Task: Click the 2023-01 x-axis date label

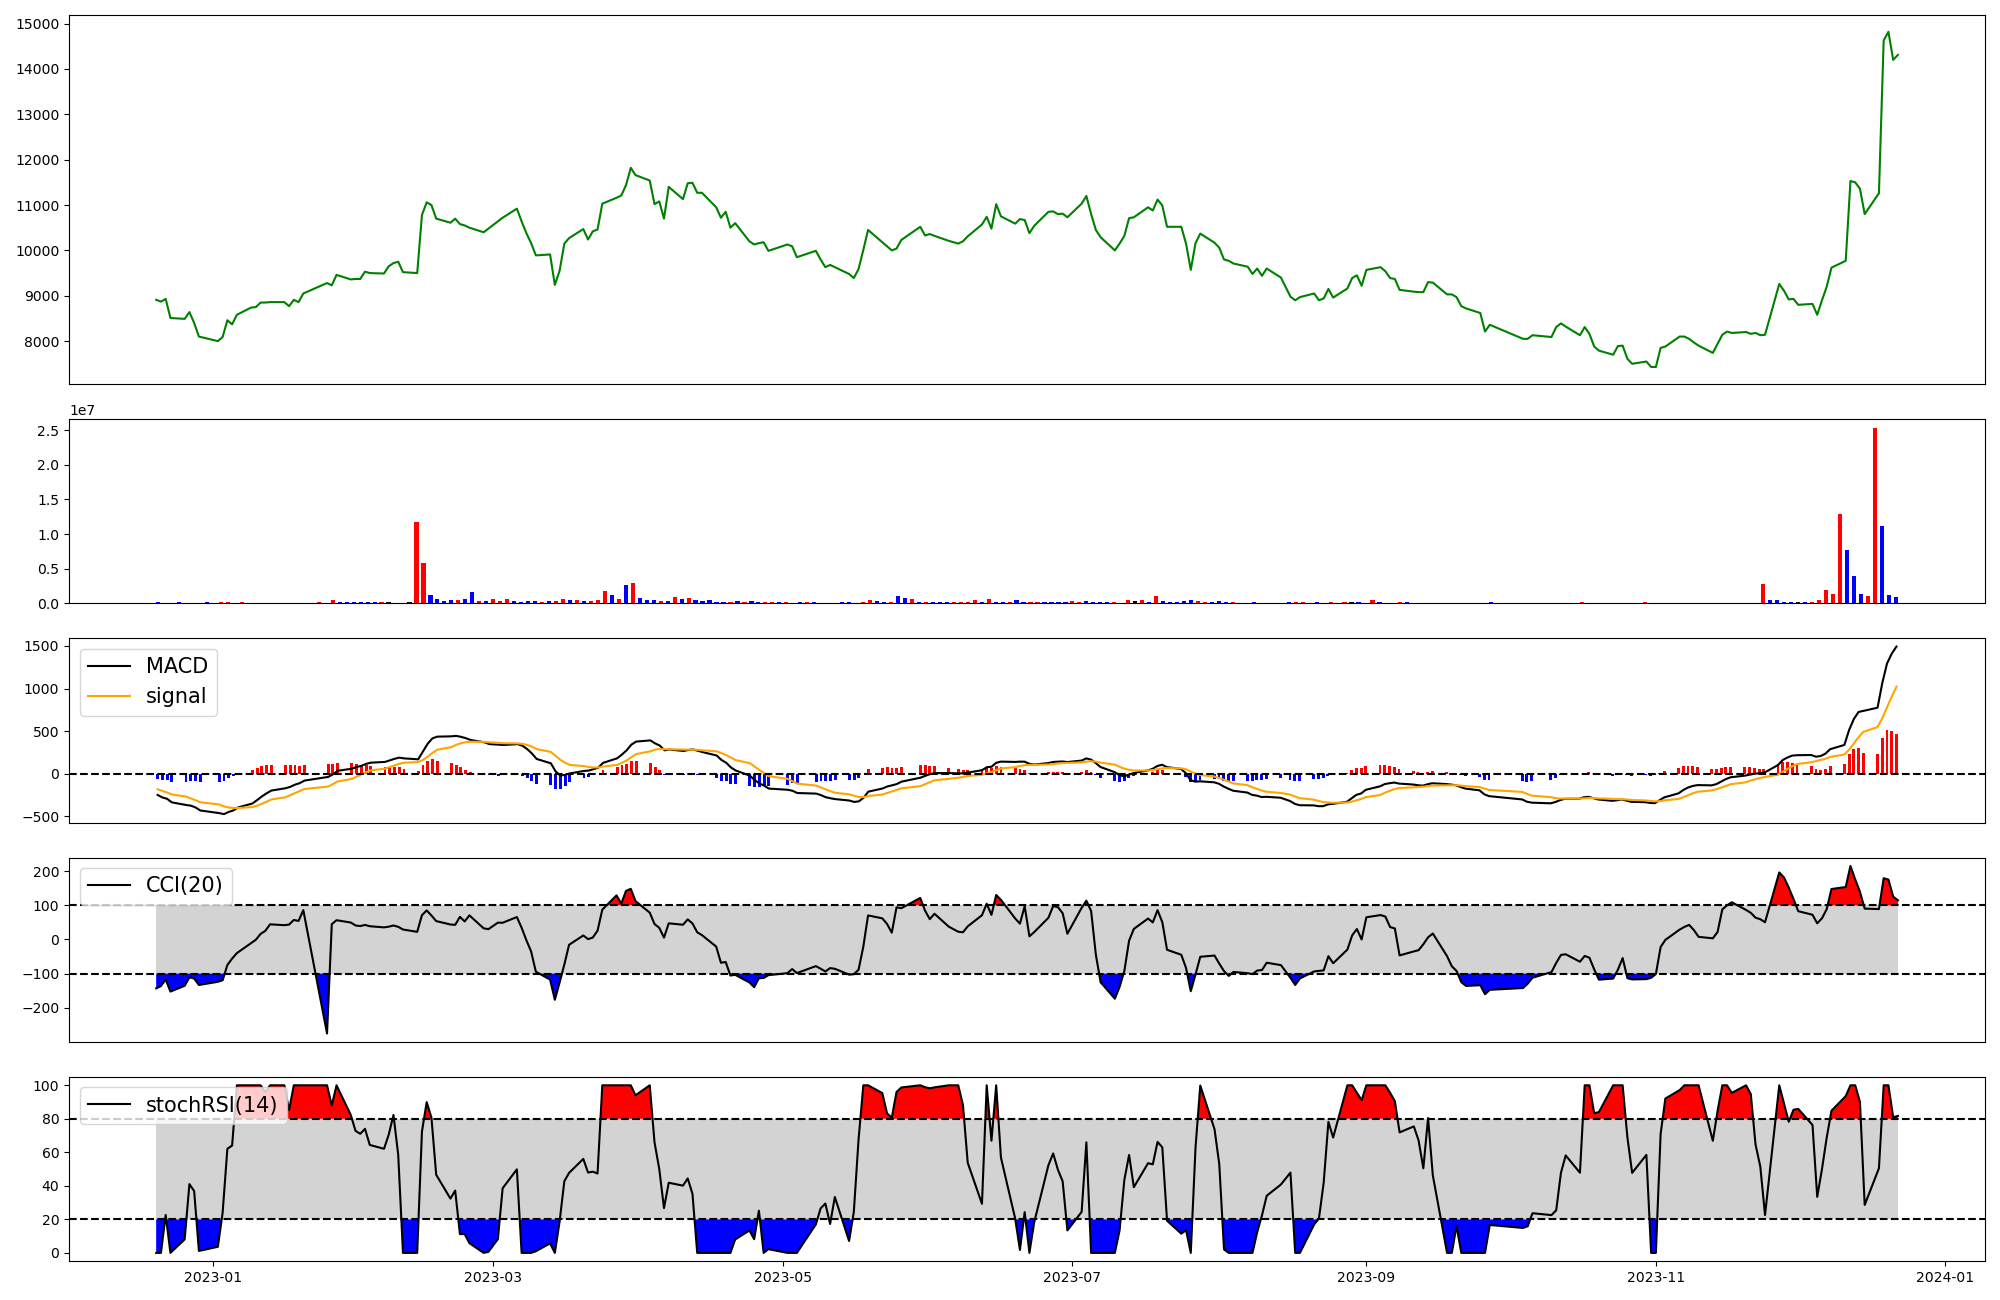Action: pyautogui.click(x=213, y=1277)
